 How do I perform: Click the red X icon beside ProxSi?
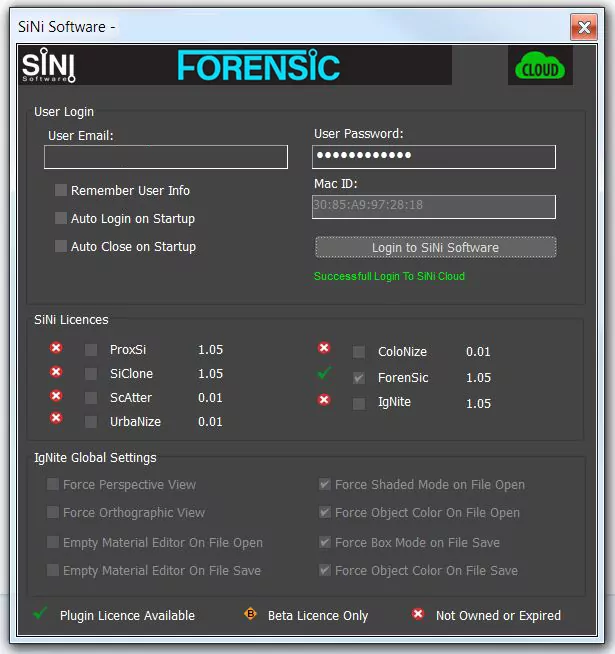click(56, 348)
